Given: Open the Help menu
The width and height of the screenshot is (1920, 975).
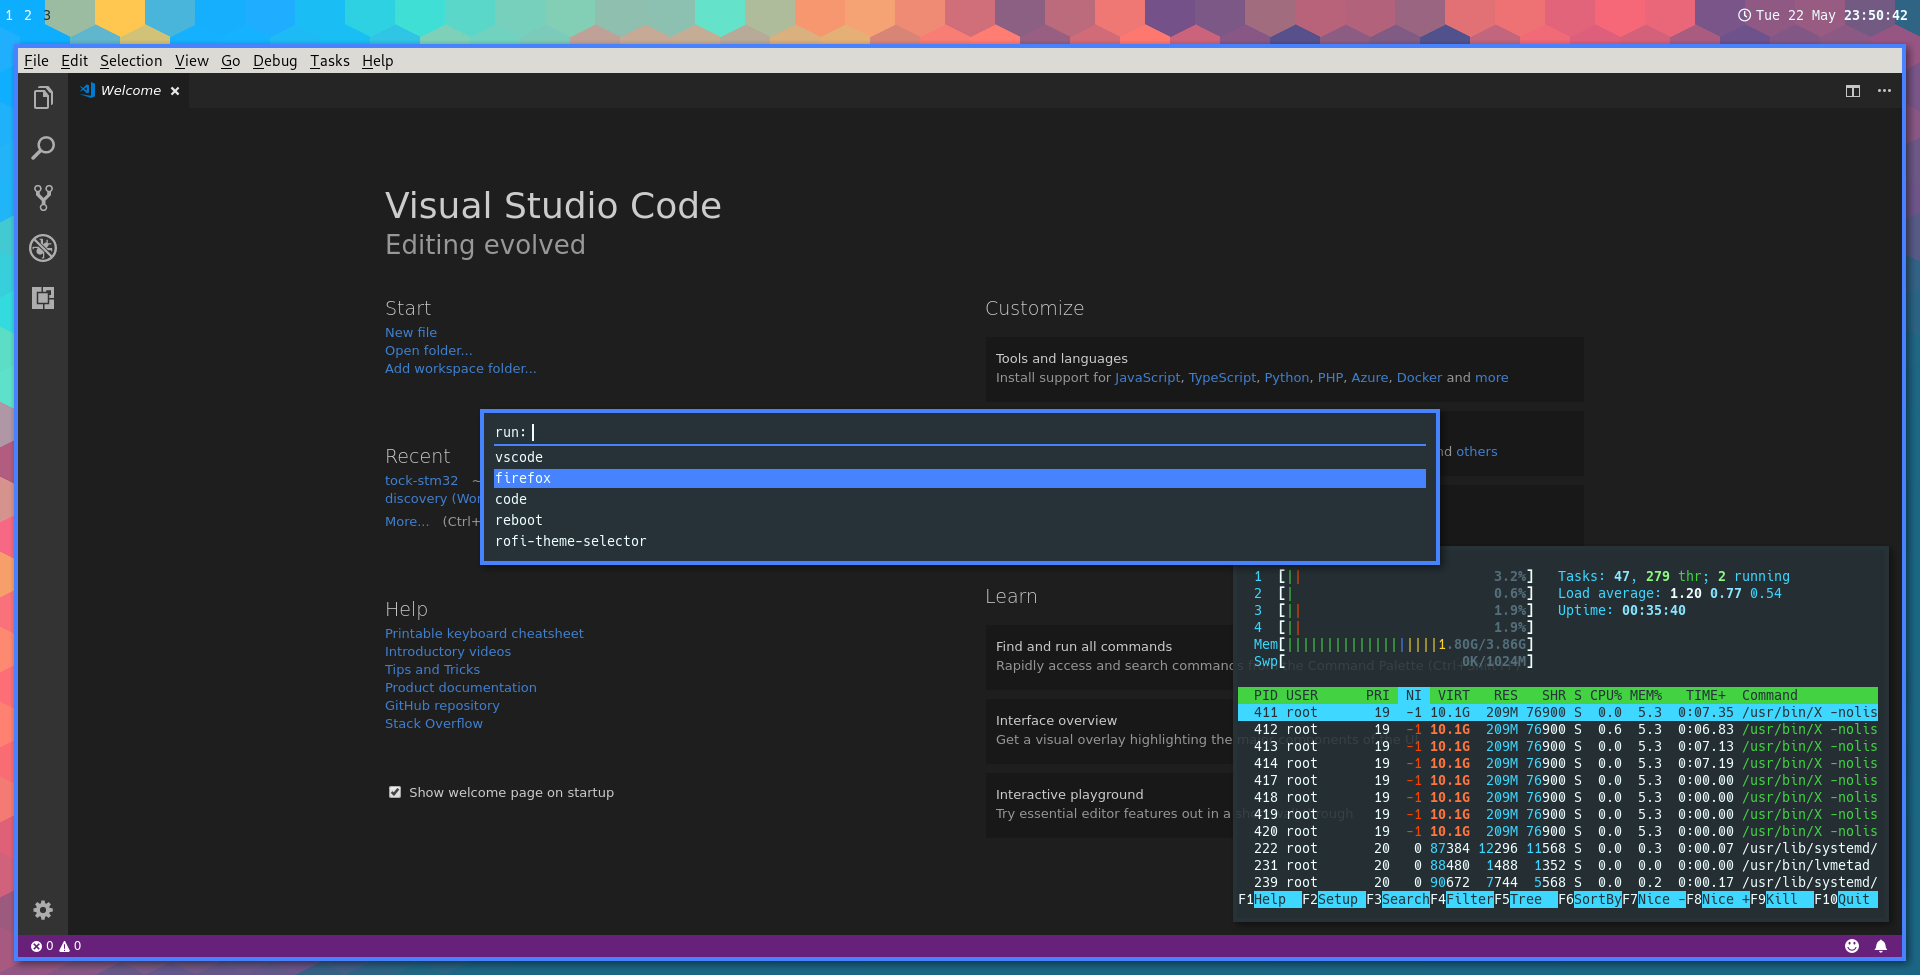Looking at the screenshot, I should point(378,61).
